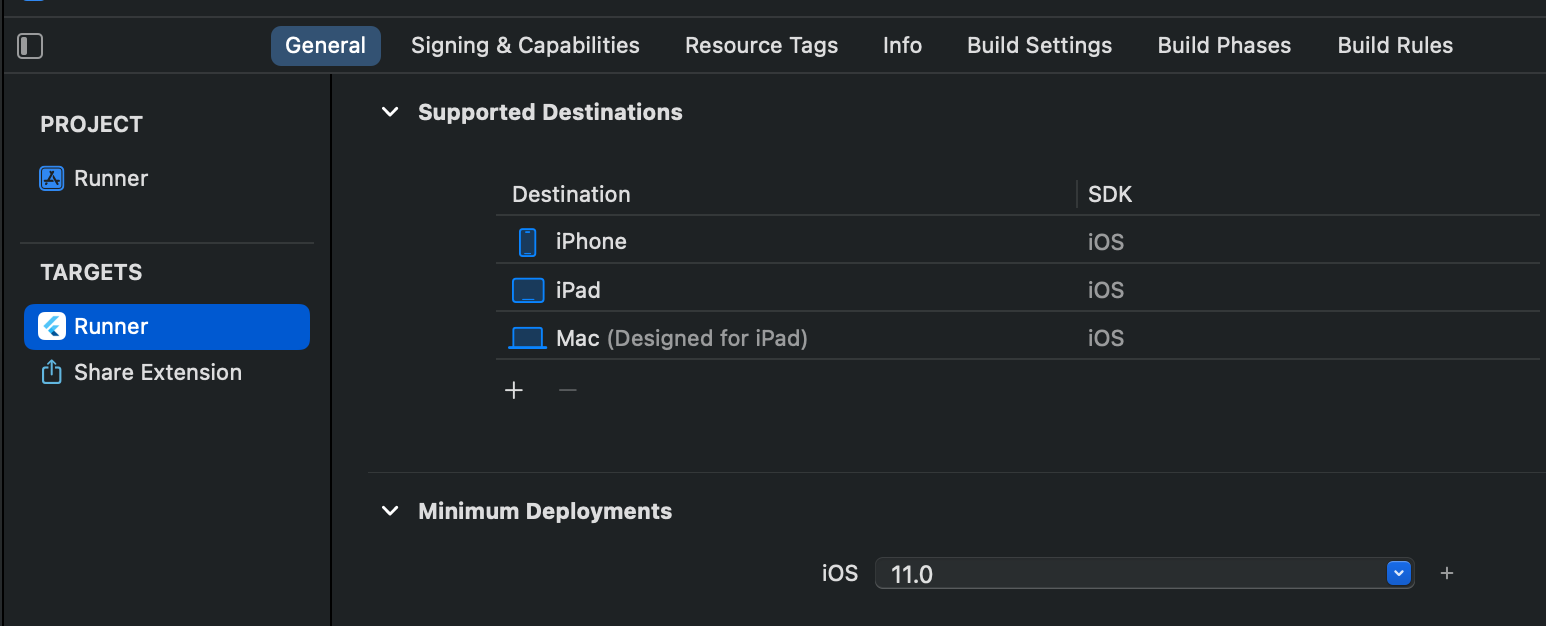The width and height of the screenshot is (1546, 626).
Task: Select the Share Extension target
Action: click(157, 373)
